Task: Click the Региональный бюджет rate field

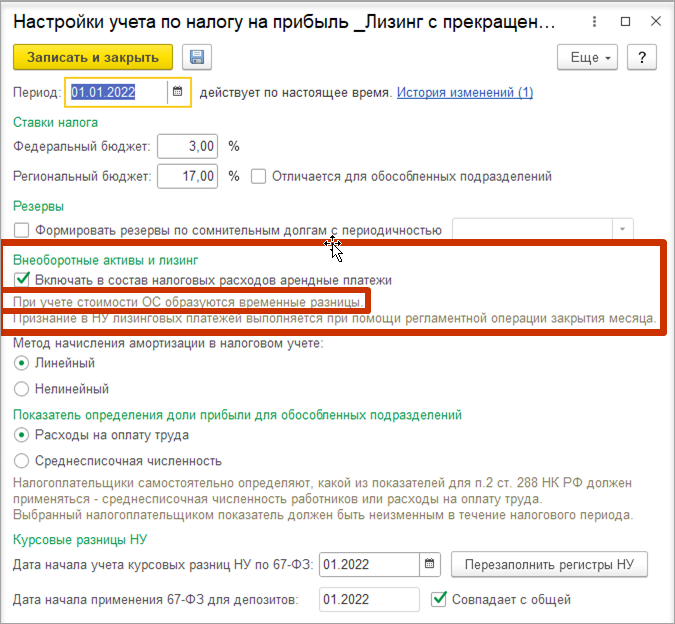Action: [187, 176]
